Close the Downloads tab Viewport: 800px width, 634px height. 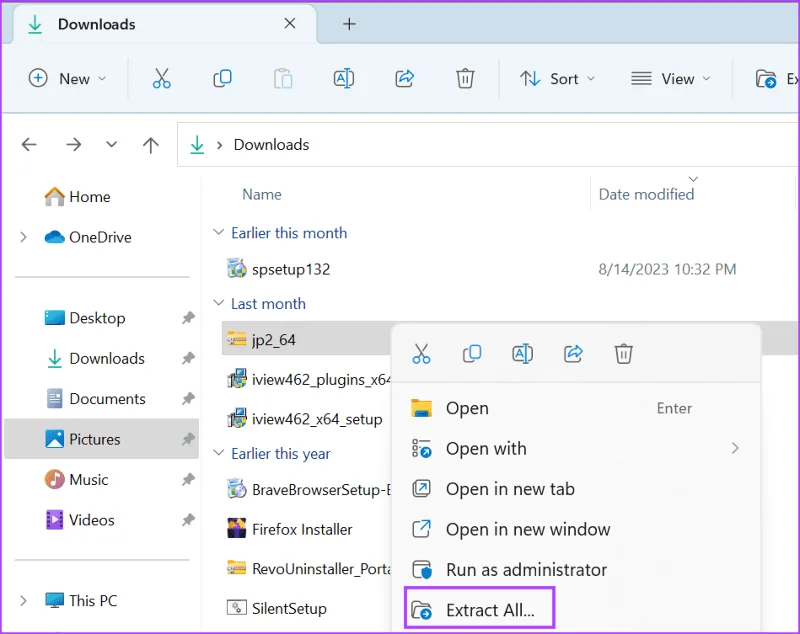(x=290, y=23)
